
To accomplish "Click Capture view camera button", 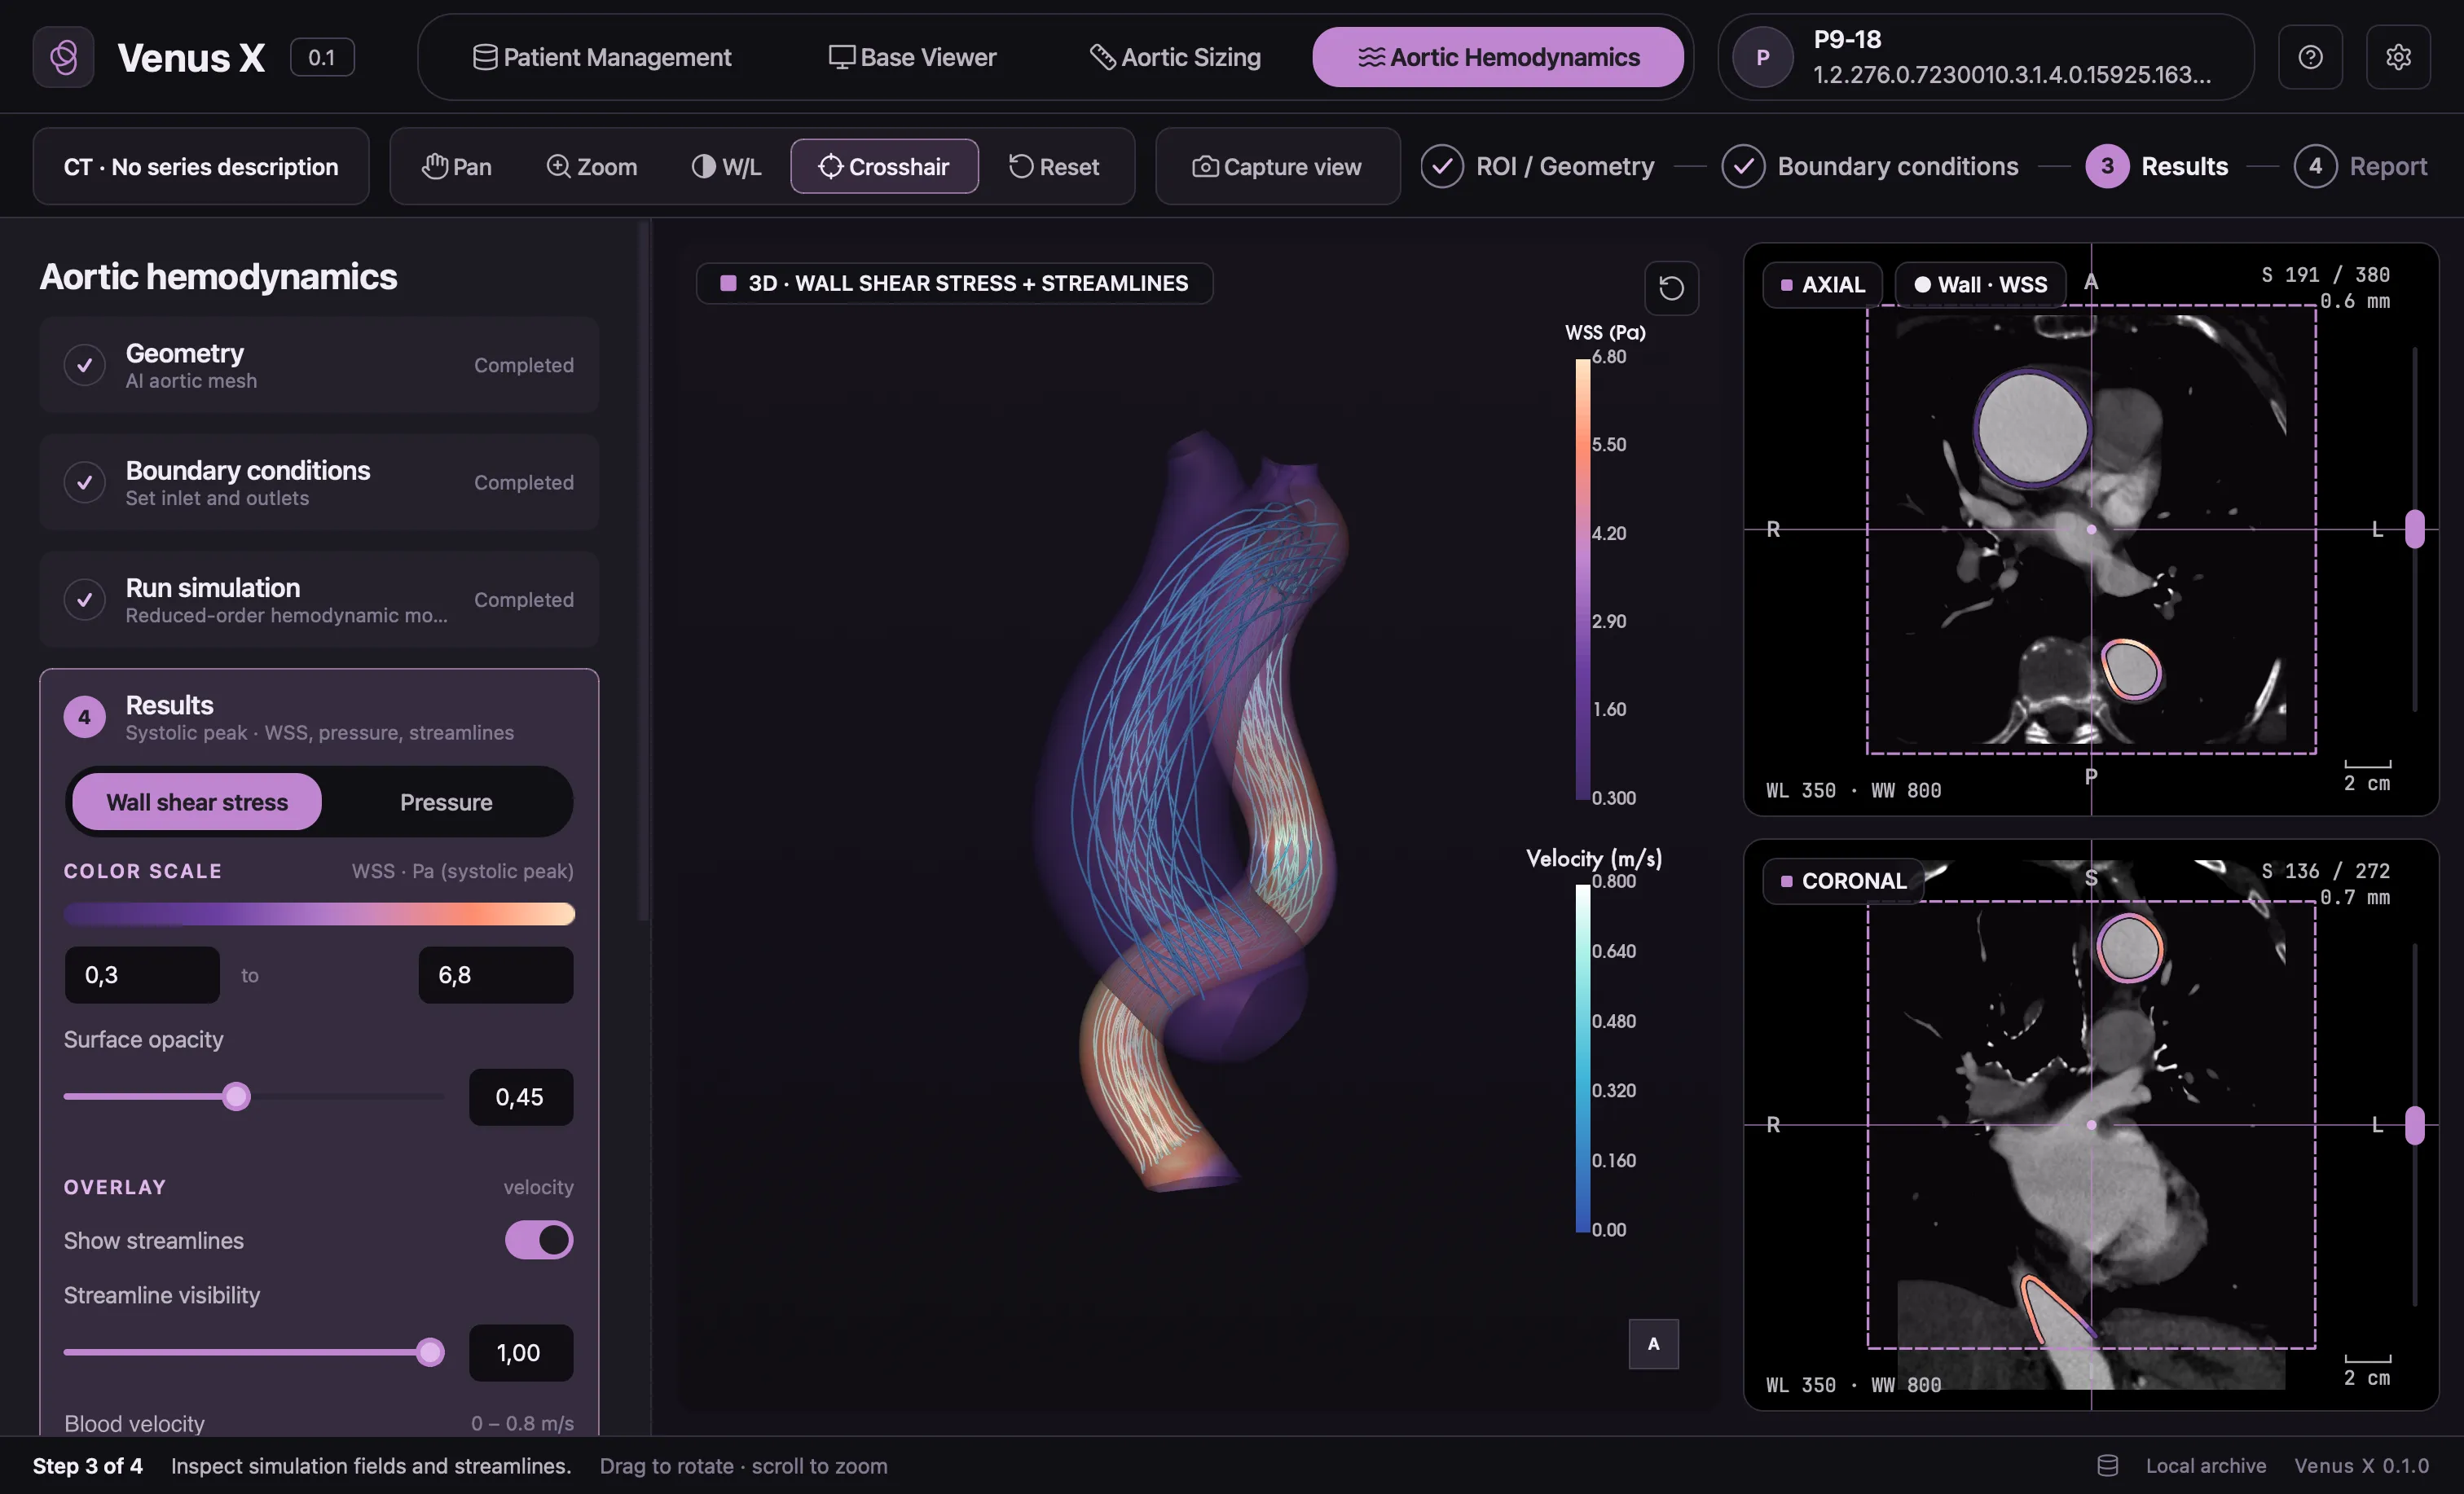I will click(x=1277, y=166).
